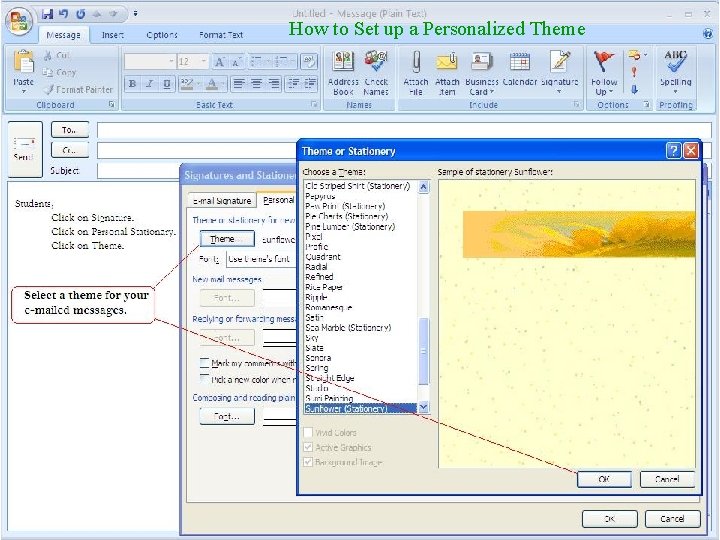This screenshot has height=540, width=720.
Task: Attach a file to the message
Action: (x=416, y=73)
